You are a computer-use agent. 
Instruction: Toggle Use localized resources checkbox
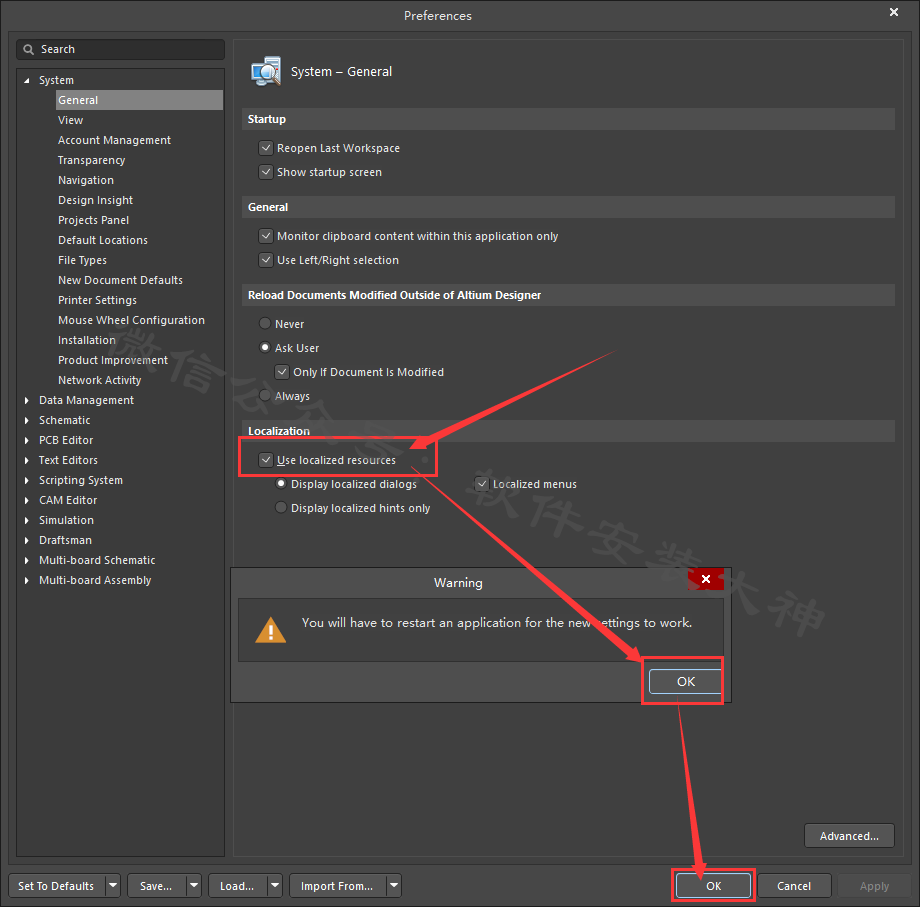266,459
